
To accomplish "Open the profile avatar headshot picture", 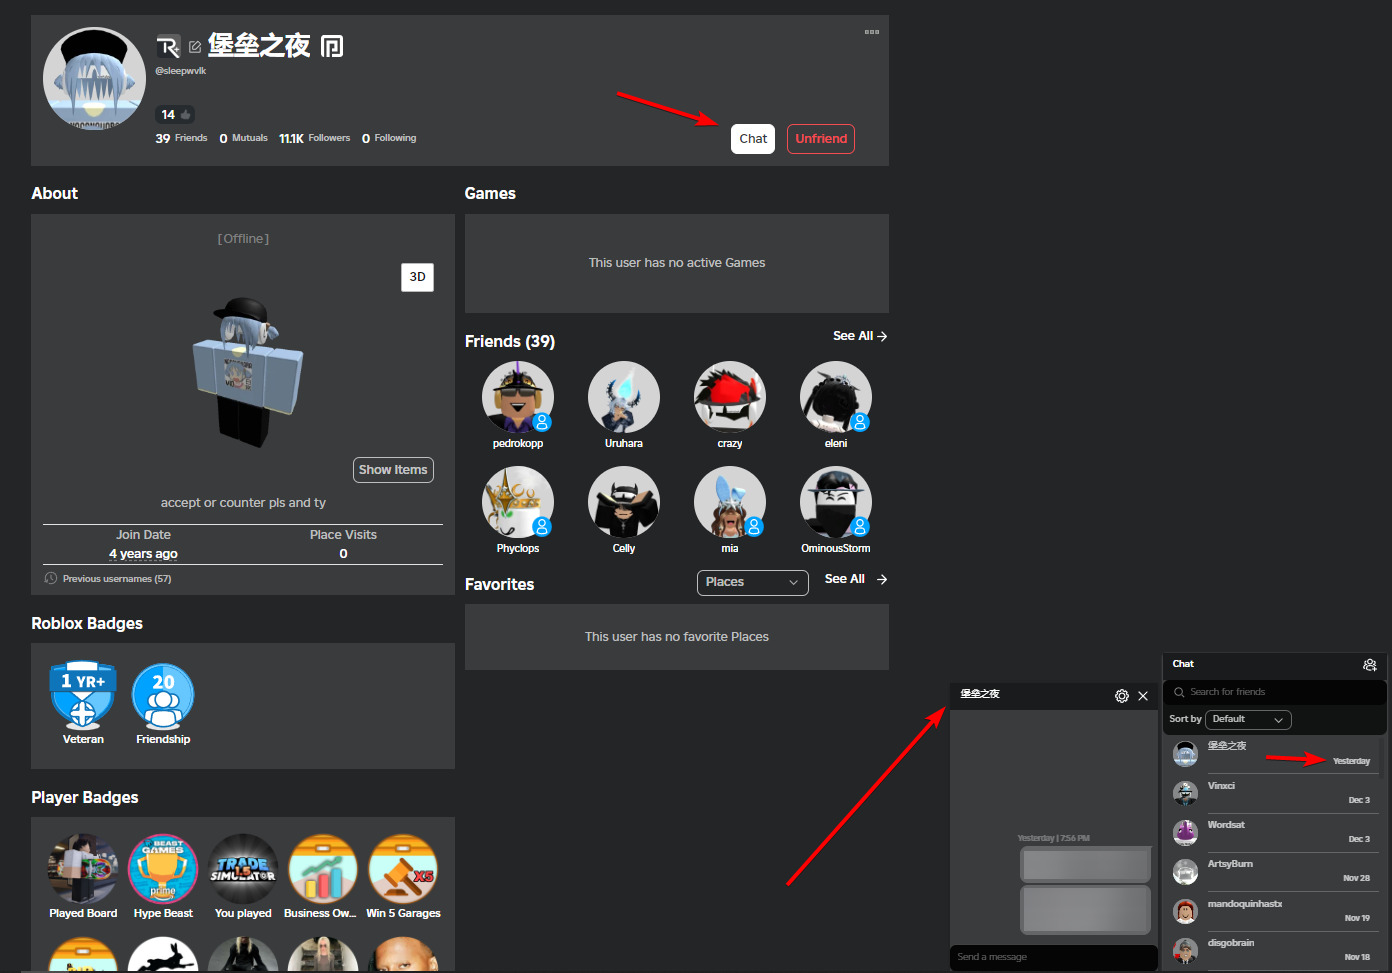I will (x=94, y=78).
